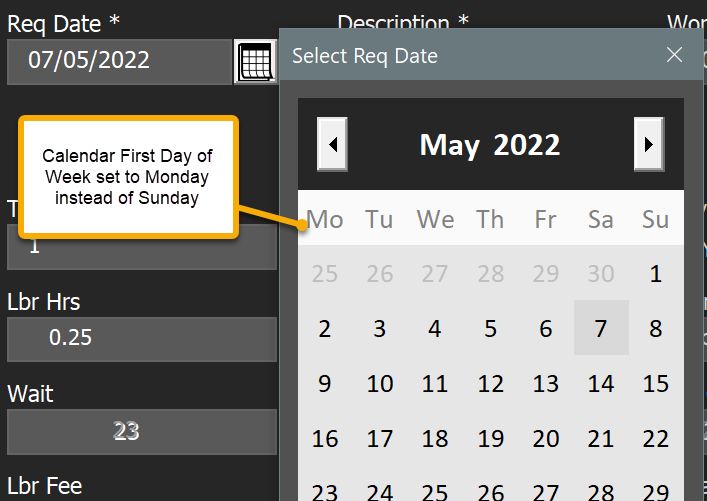Click May 12 in the calendar
Screen dimensions: 707x501
pos(490,383)
